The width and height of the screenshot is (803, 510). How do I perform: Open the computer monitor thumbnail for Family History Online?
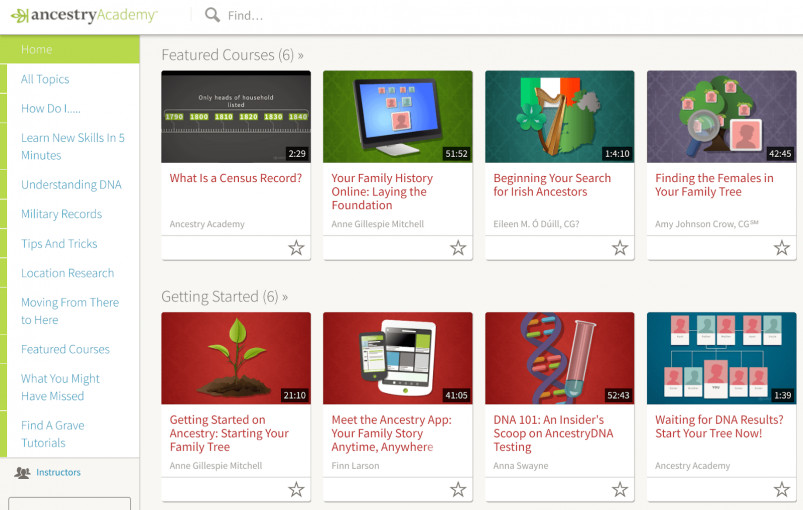click(397, 117)
